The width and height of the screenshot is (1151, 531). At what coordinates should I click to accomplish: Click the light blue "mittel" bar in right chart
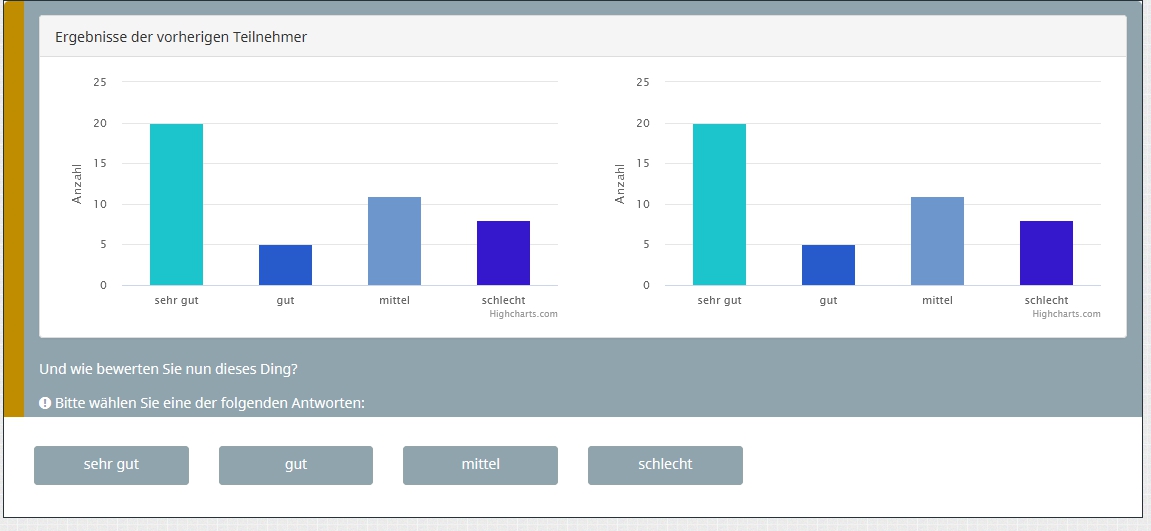coord(937,241)
